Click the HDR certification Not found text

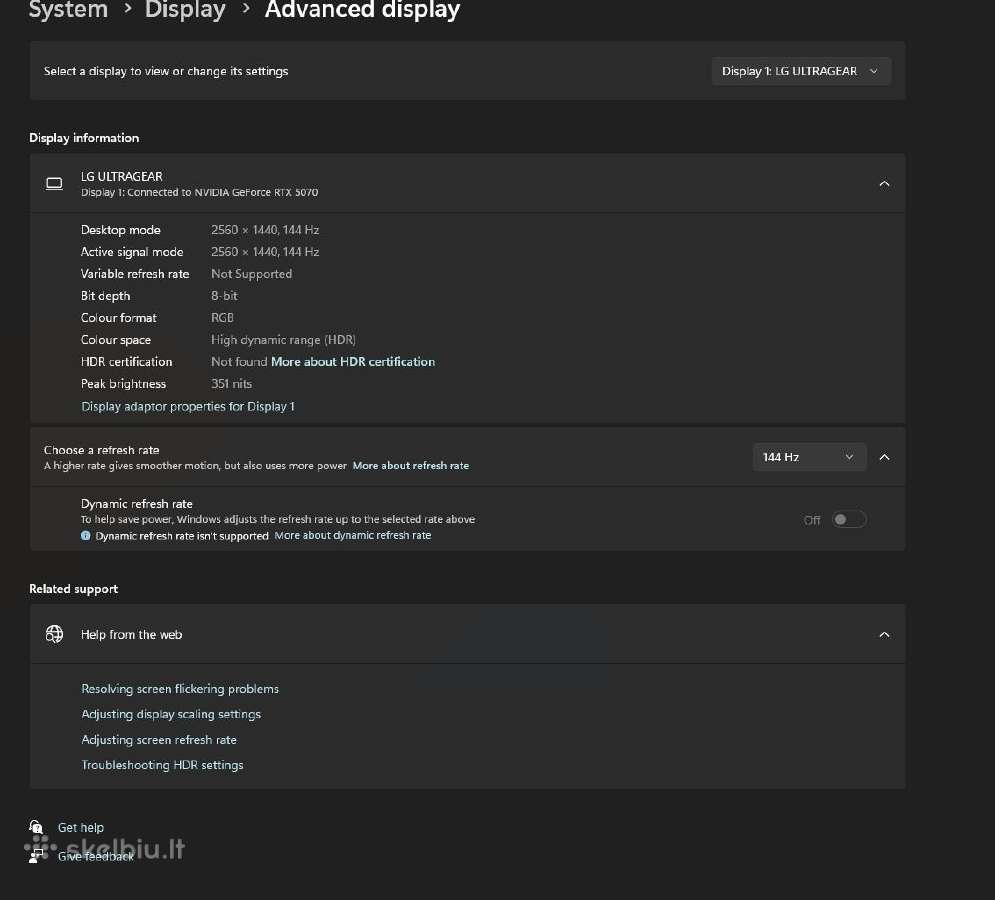pos(239,362)
